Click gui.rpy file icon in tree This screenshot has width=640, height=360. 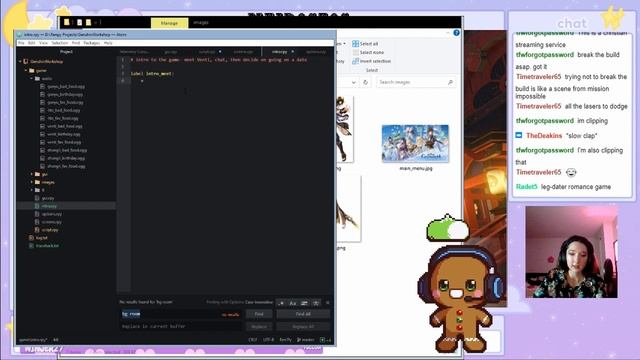pos(37,198)
